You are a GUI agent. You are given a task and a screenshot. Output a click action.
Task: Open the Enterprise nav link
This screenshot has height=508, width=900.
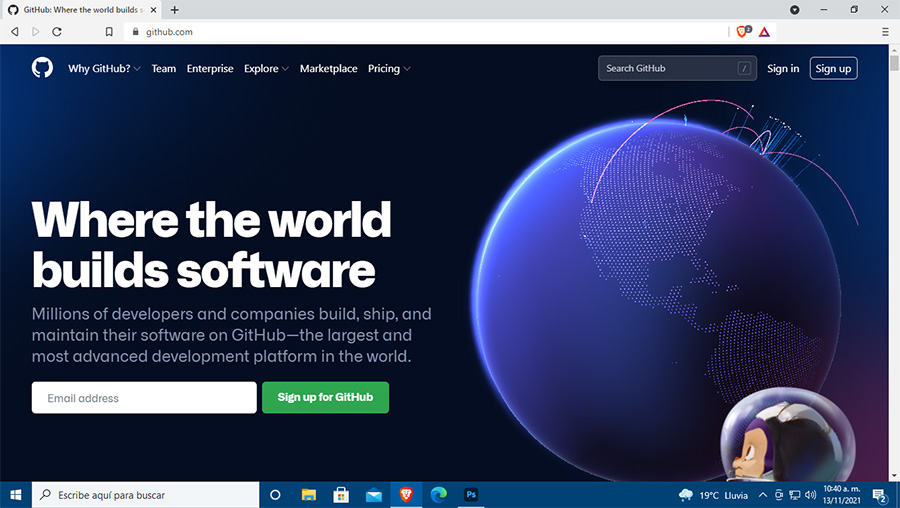pyautogui.click(x=210, y=68)
